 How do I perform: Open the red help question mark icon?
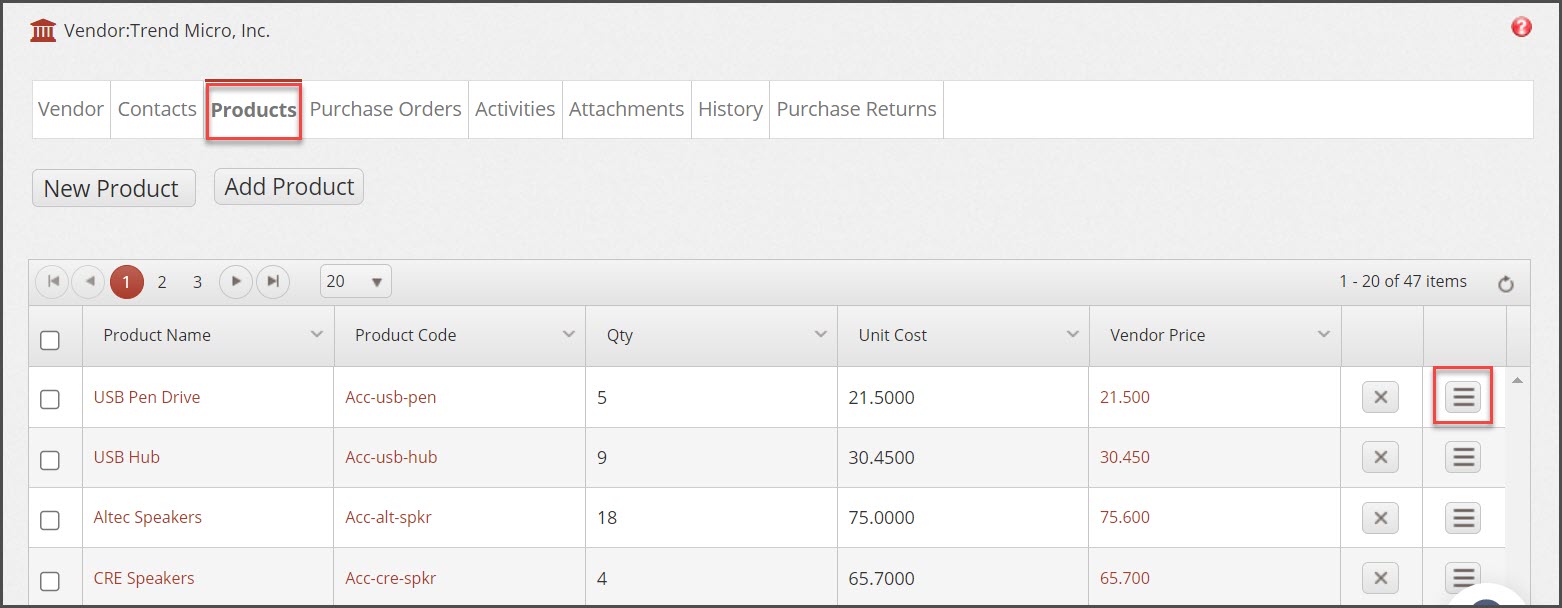1521,28
